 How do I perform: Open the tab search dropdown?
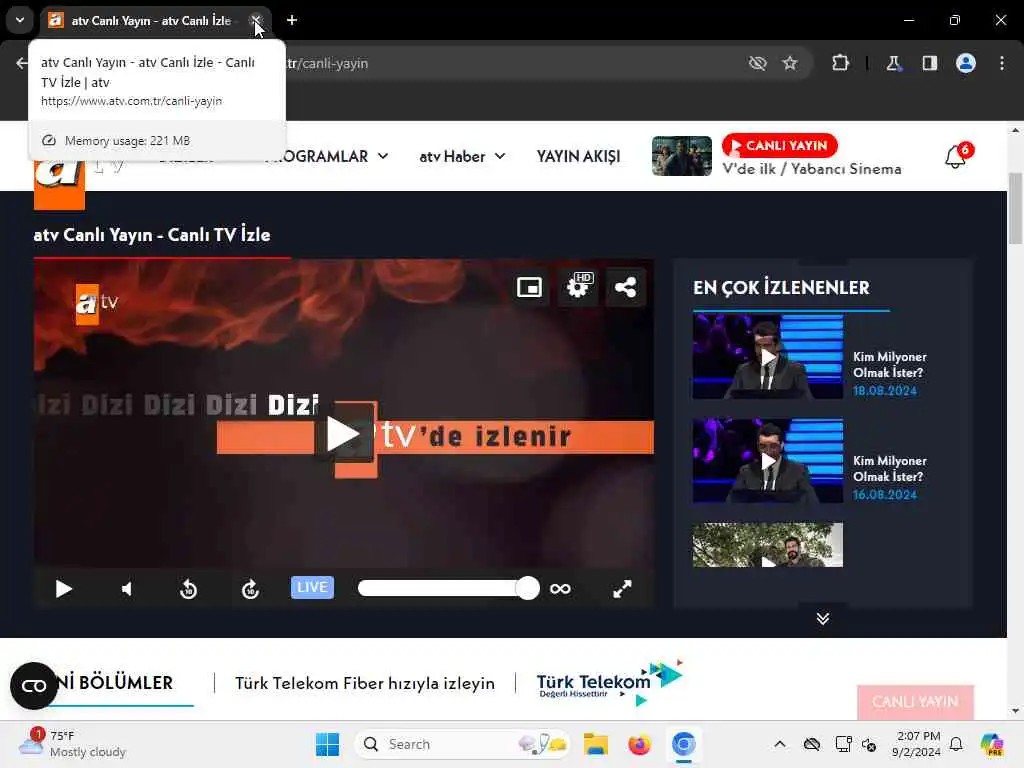20,20
